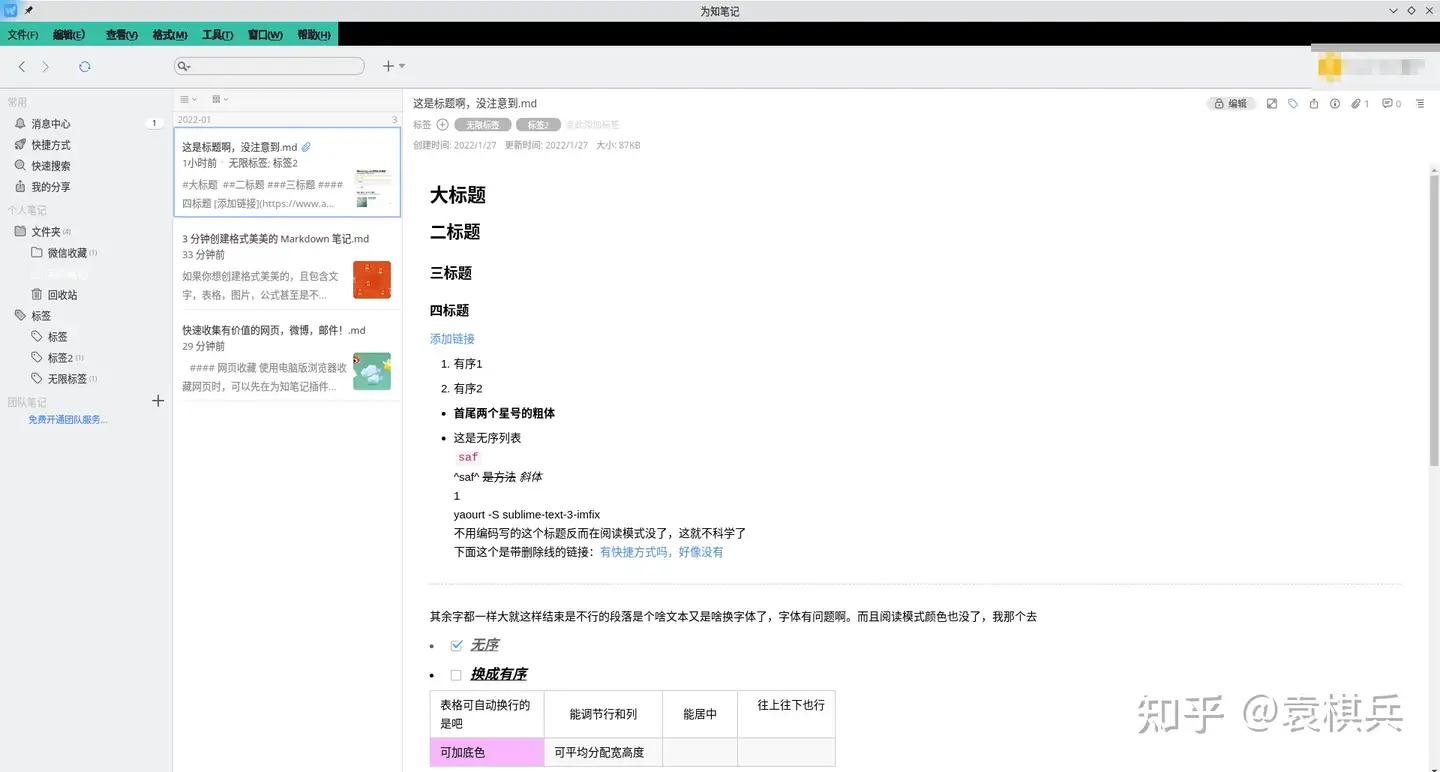Open the 工具(T) menu
Screen dimensions: 1440x772
pos(218,35)
